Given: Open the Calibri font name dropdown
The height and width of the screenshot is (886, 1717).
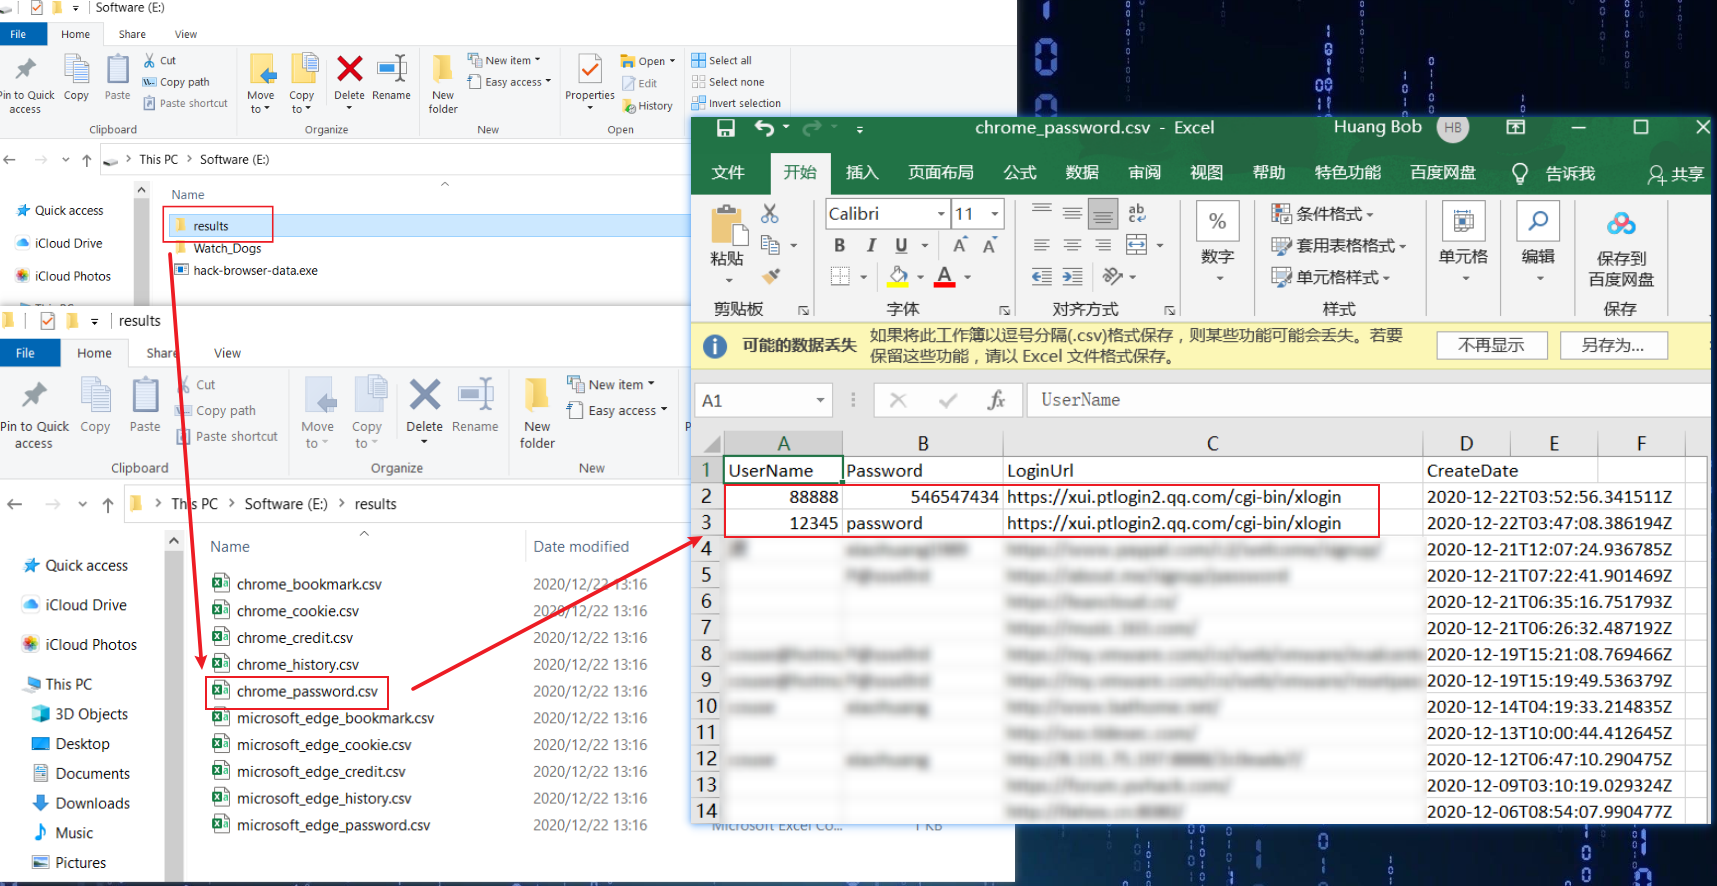Looking at the screenshot, I should tap(940, 214).
